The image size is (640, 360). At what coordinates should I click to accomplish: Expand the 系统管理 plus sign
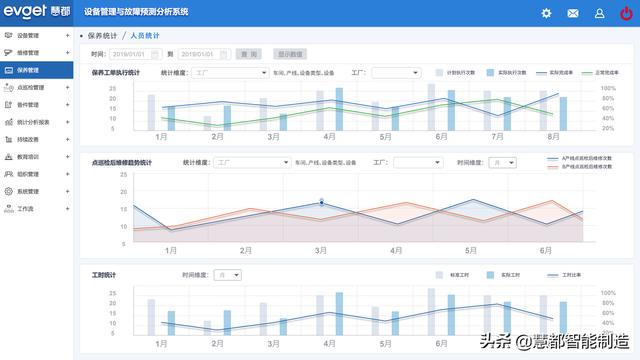[67, 191]
